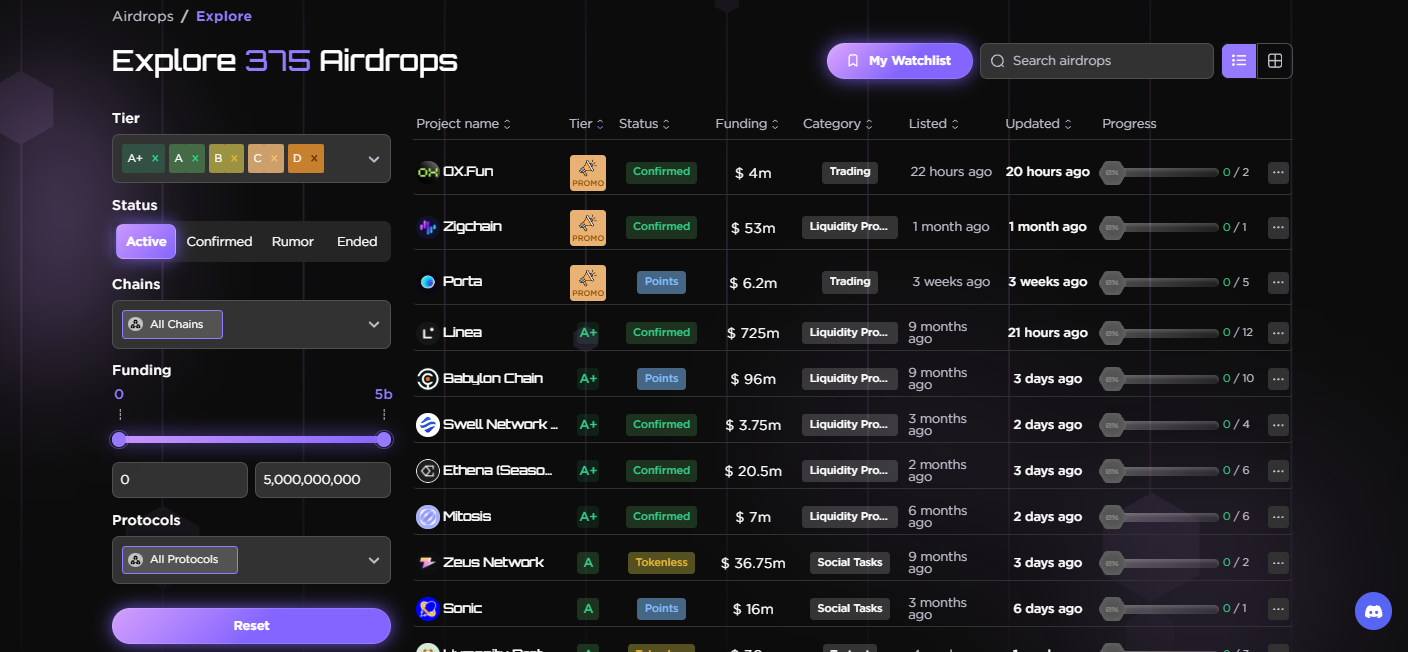This screenshot has height=652, width=1408.
Task: Click the OX.Fun progress bar
Action: point(1160,172)
